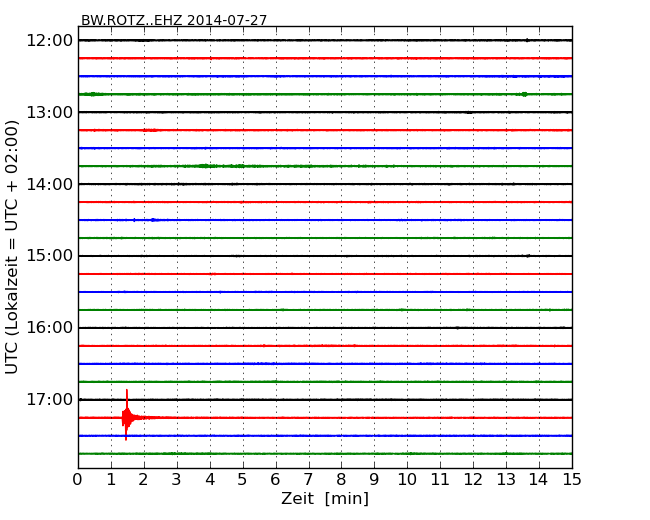
Task: Click the x-axis tick label 13
Action: click(x=506, y=480)
